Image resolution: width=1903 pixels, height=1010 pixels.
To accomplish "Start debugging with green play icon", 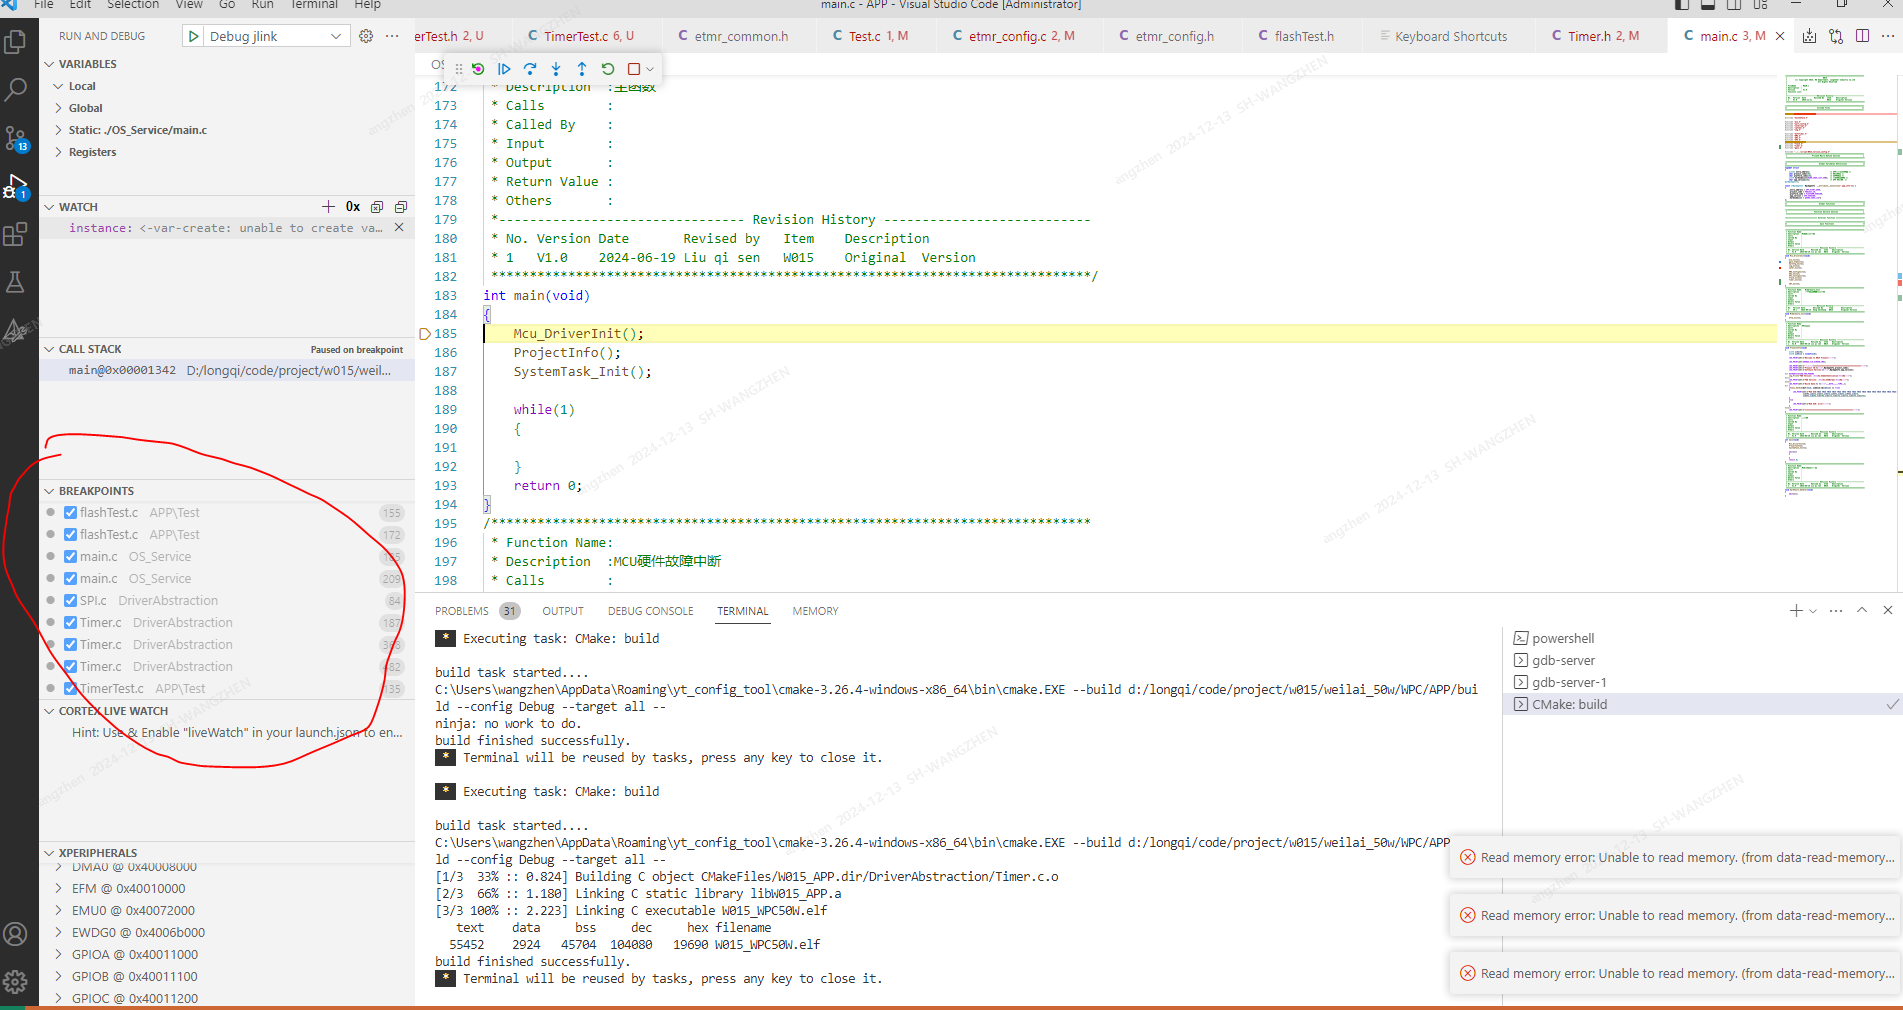I will tap(194, 36).
